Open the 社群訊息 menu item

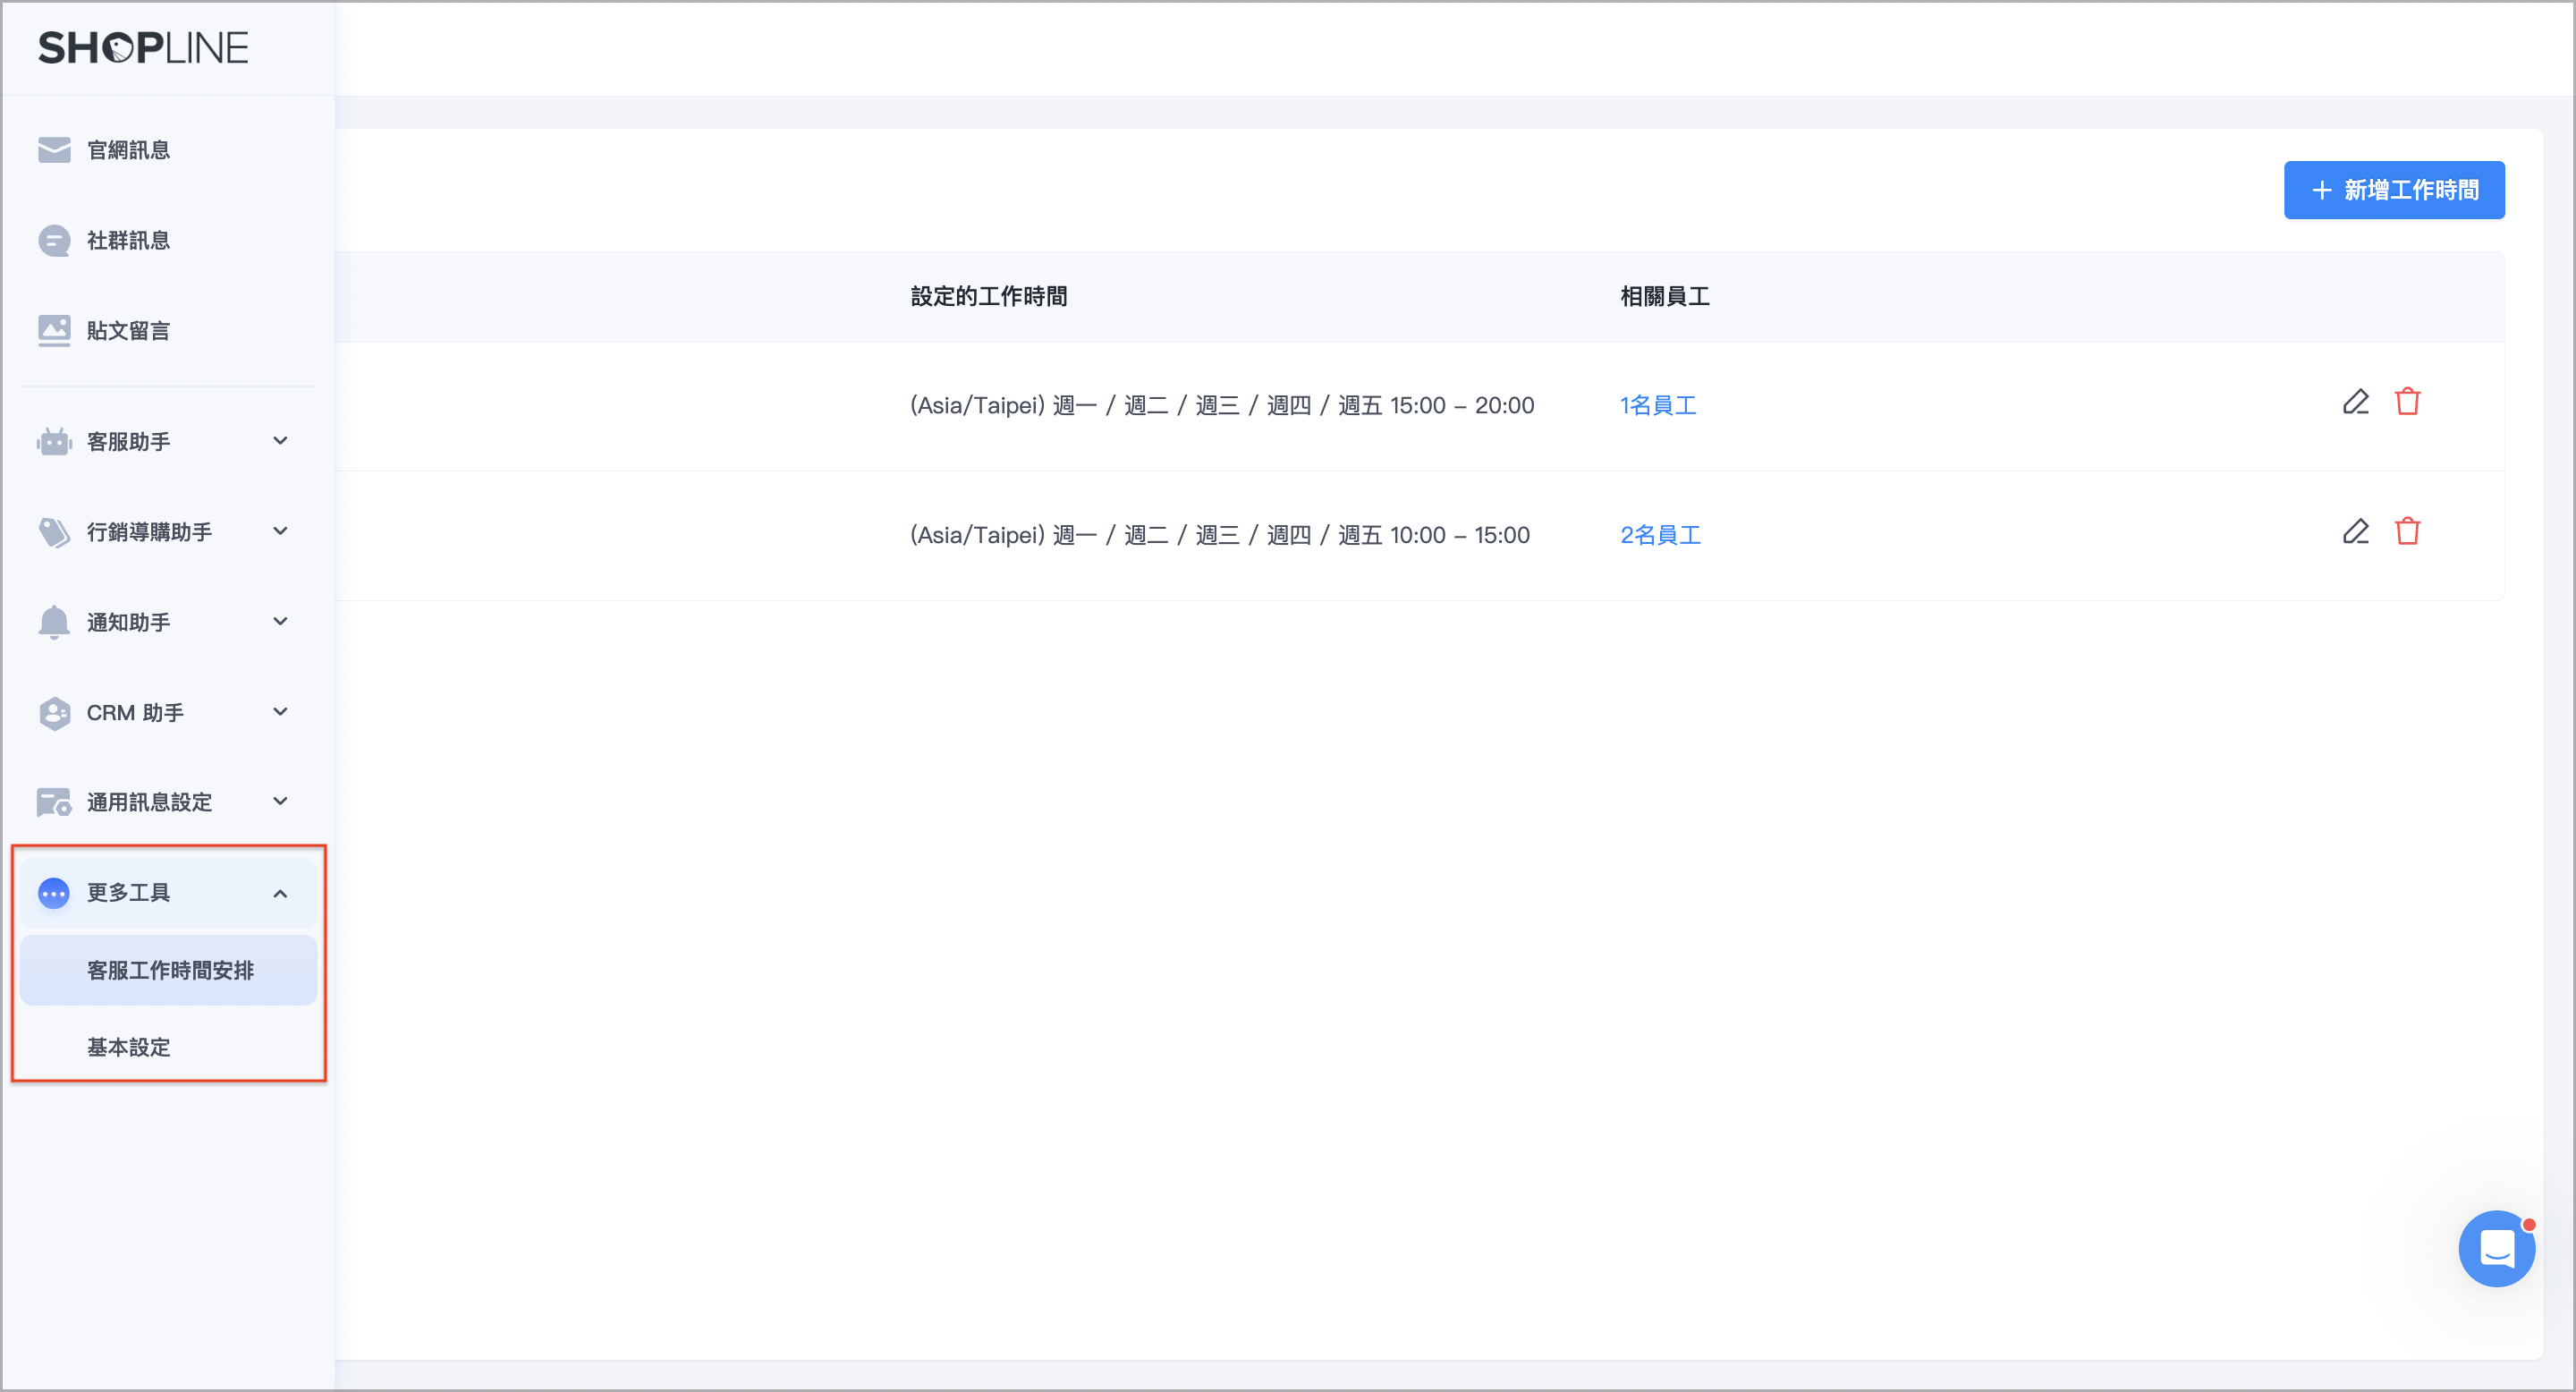click(168, 241)
